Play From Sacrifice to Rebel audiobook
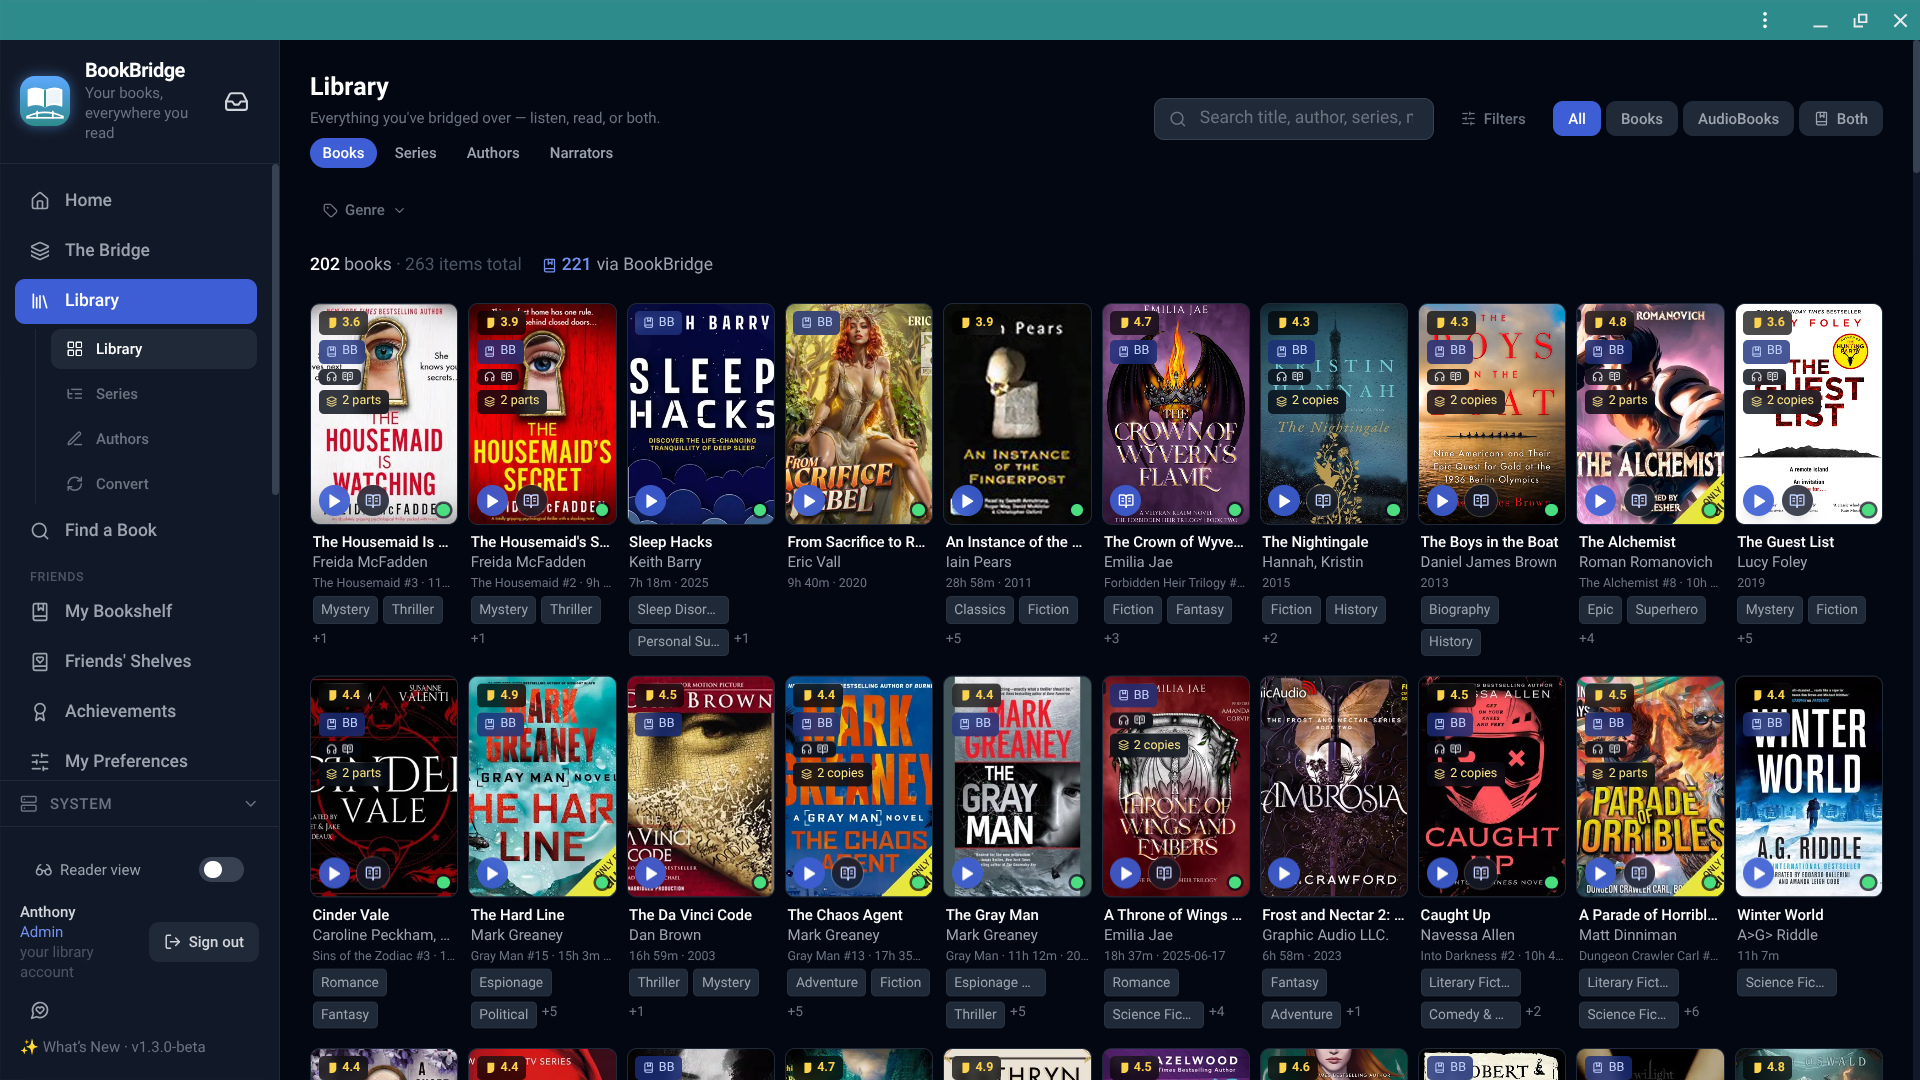The height and width of the screenshot is (1080, 1920). [809, 500]
